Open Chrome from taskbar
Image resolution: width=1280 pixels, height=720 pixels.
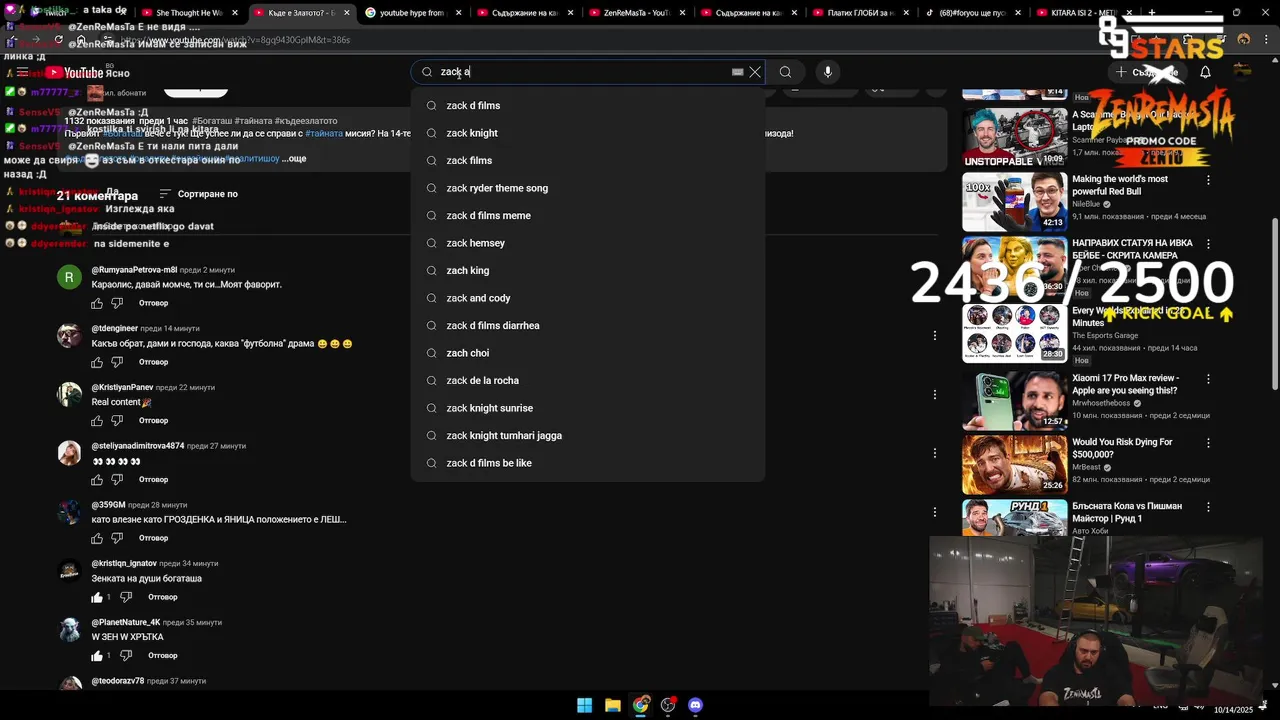click(x=640, y=705)
